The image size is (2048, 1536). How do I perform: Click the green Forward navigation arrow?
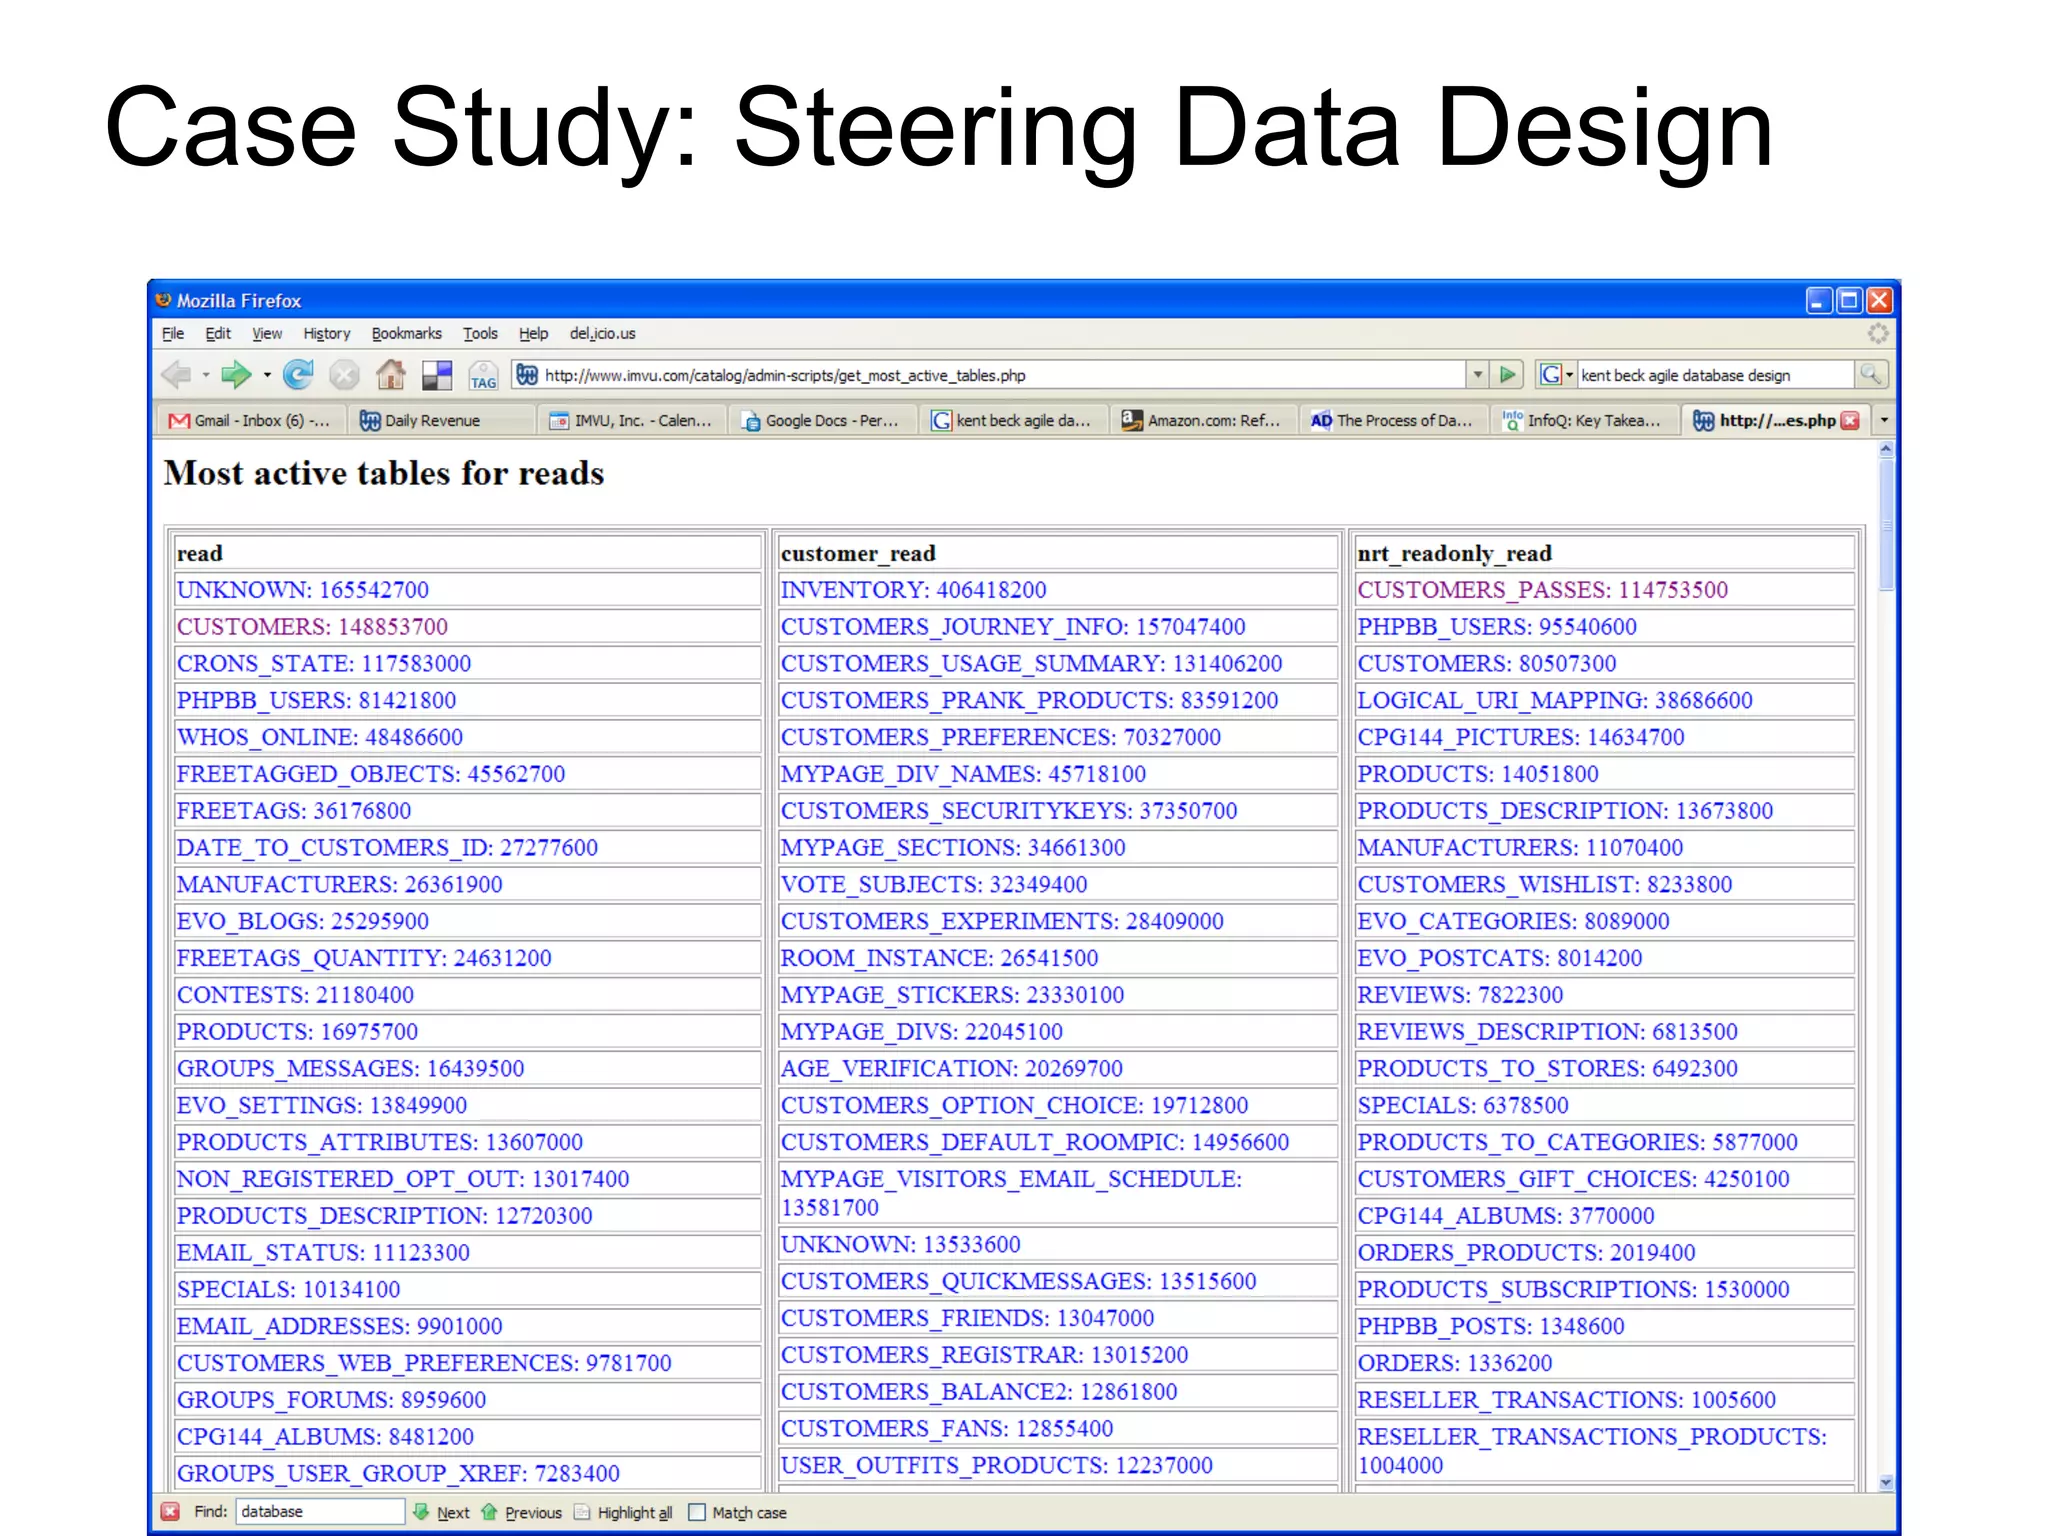point(236,375)
